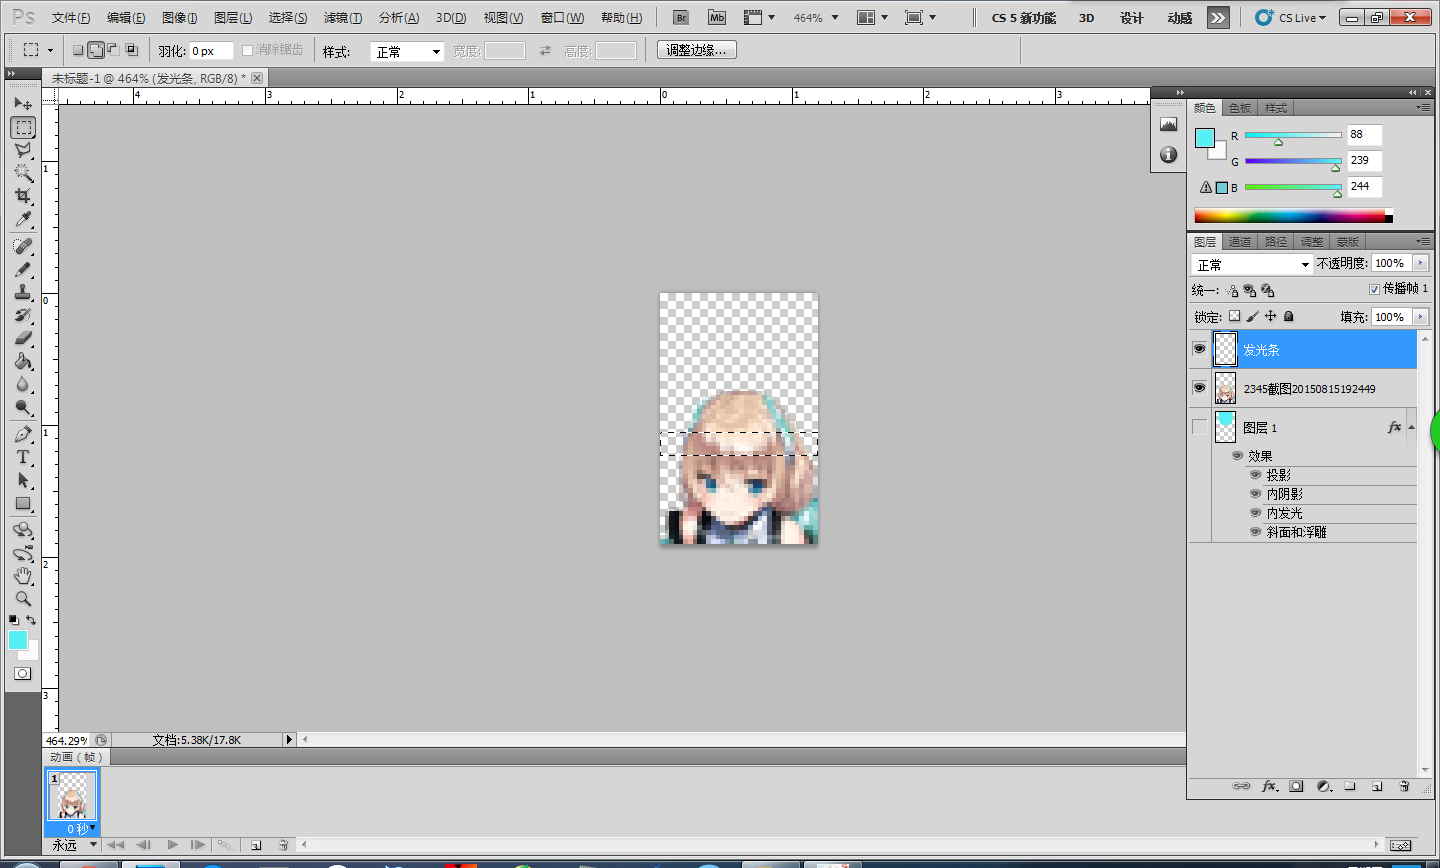Collapse 图层 1 effects list arrow

tap(1411, 427)
